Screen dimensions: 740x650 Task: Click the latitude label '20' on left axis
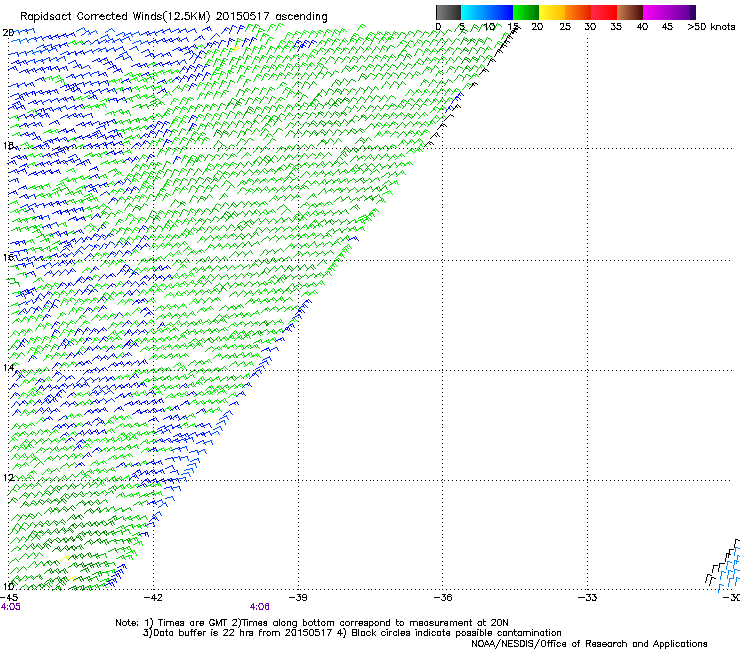[x=8, y=33]
